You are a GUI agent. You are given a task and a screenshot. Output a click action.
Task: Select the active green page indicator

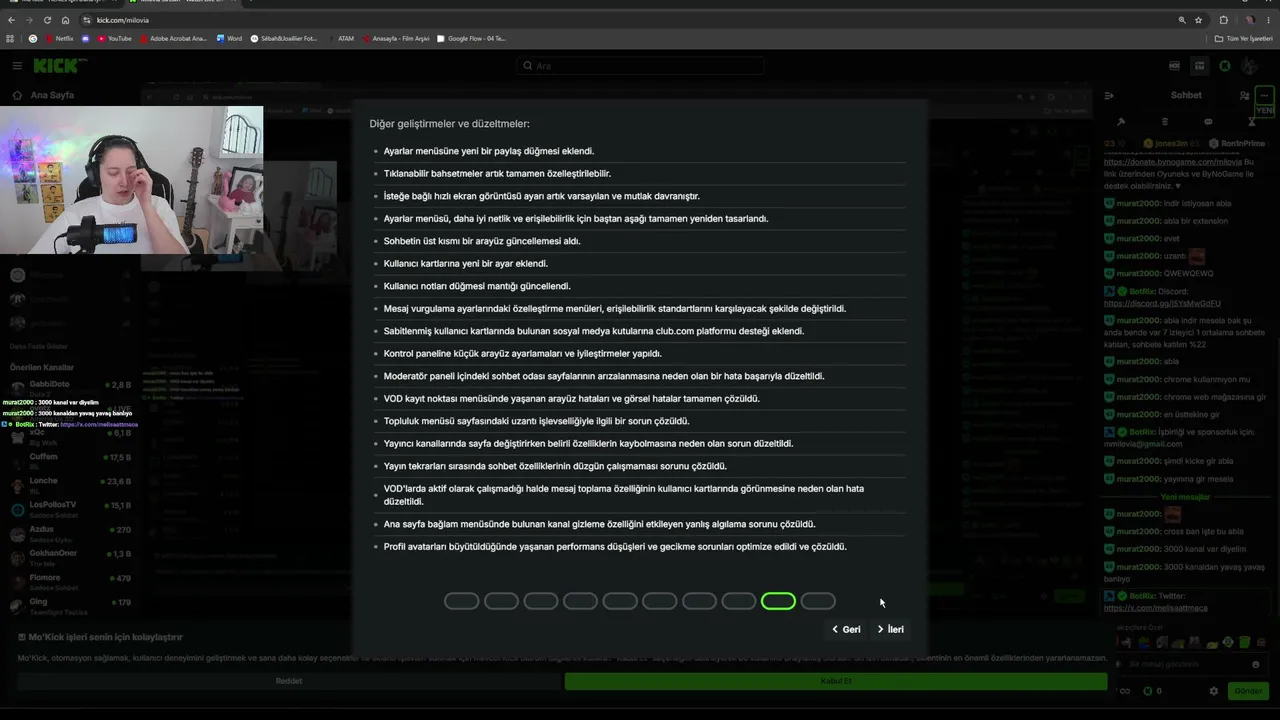click(778, 601)
